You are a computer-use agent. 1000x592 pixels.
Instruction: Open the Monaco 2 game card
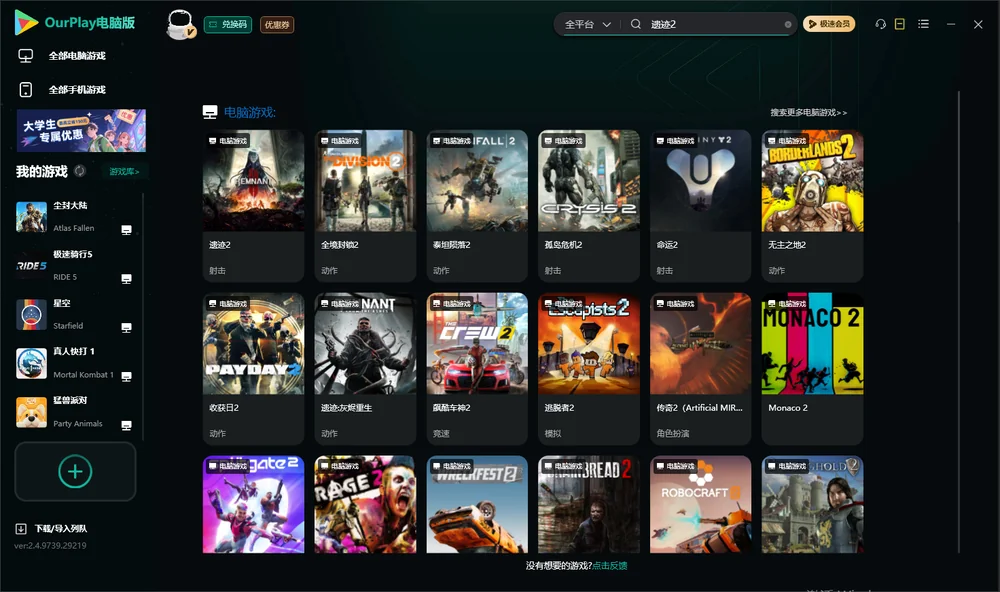coord(812,368)
